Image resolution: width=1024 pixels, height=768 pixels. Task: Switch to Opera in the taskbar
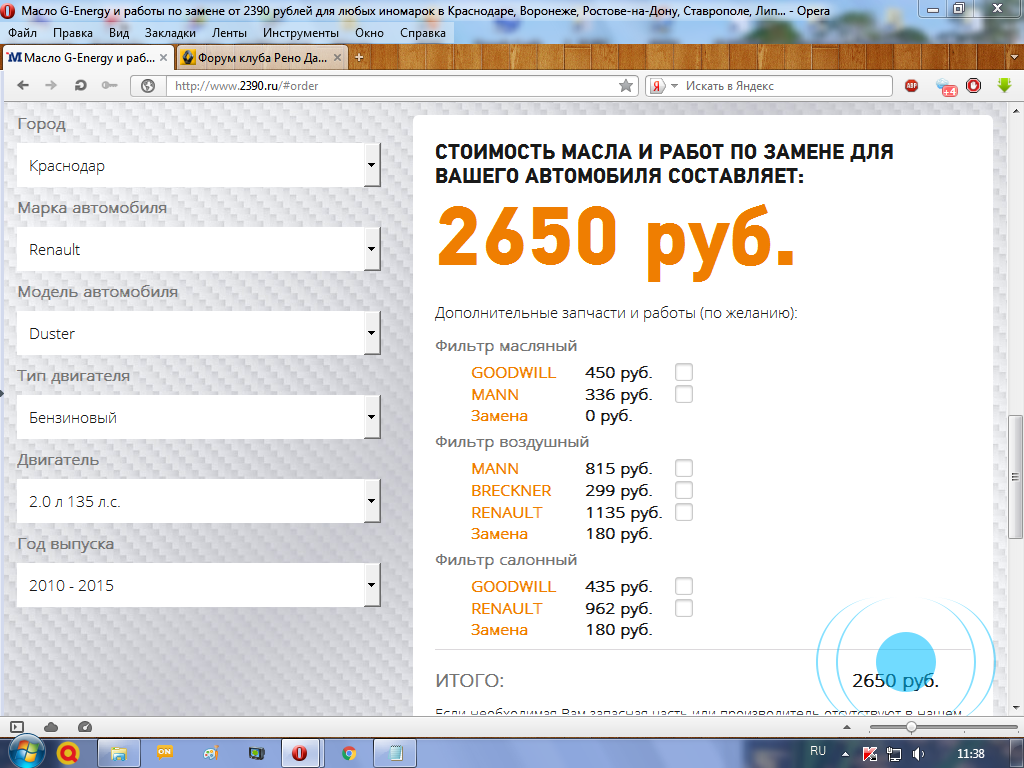point(299,754)
